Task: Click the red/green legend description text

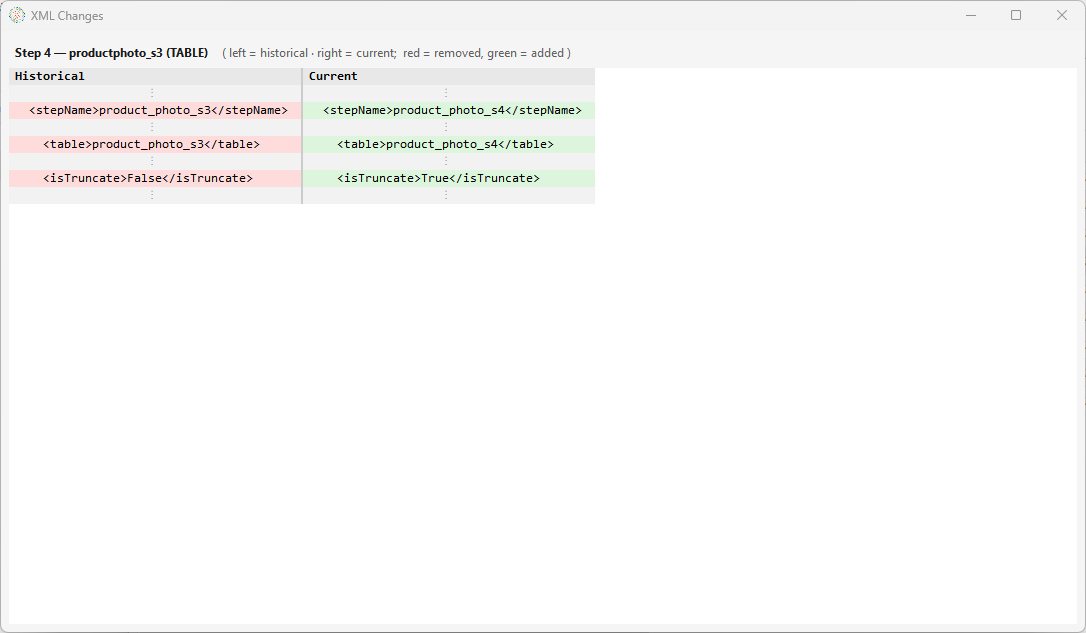Action: [396, 53]
